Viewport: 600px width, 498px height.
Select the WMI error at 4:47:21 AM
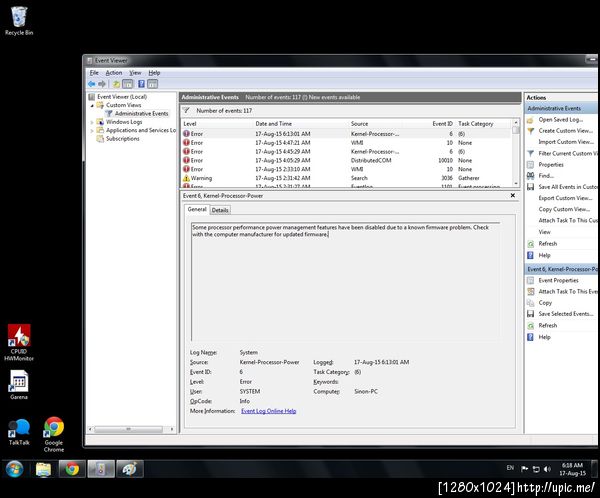point(346,143)
